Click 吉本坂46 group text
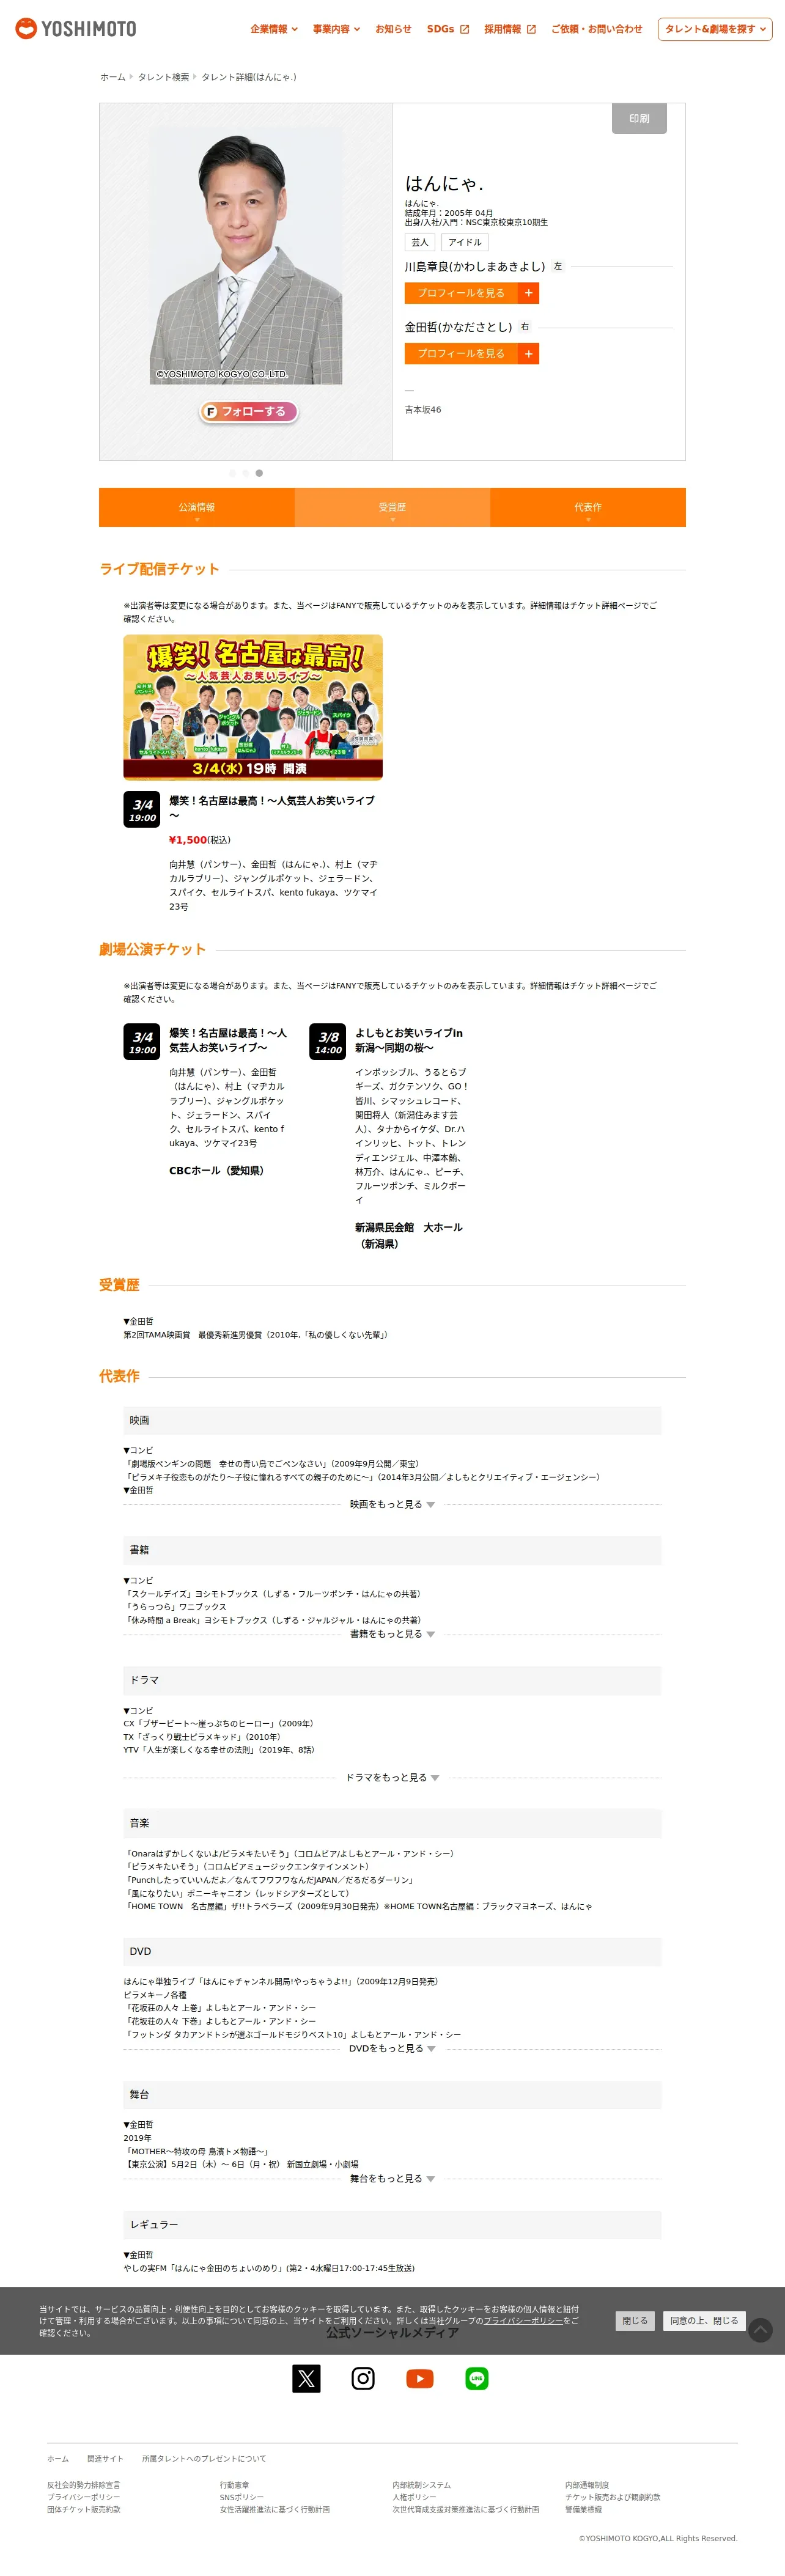 (x=423, y=410)
